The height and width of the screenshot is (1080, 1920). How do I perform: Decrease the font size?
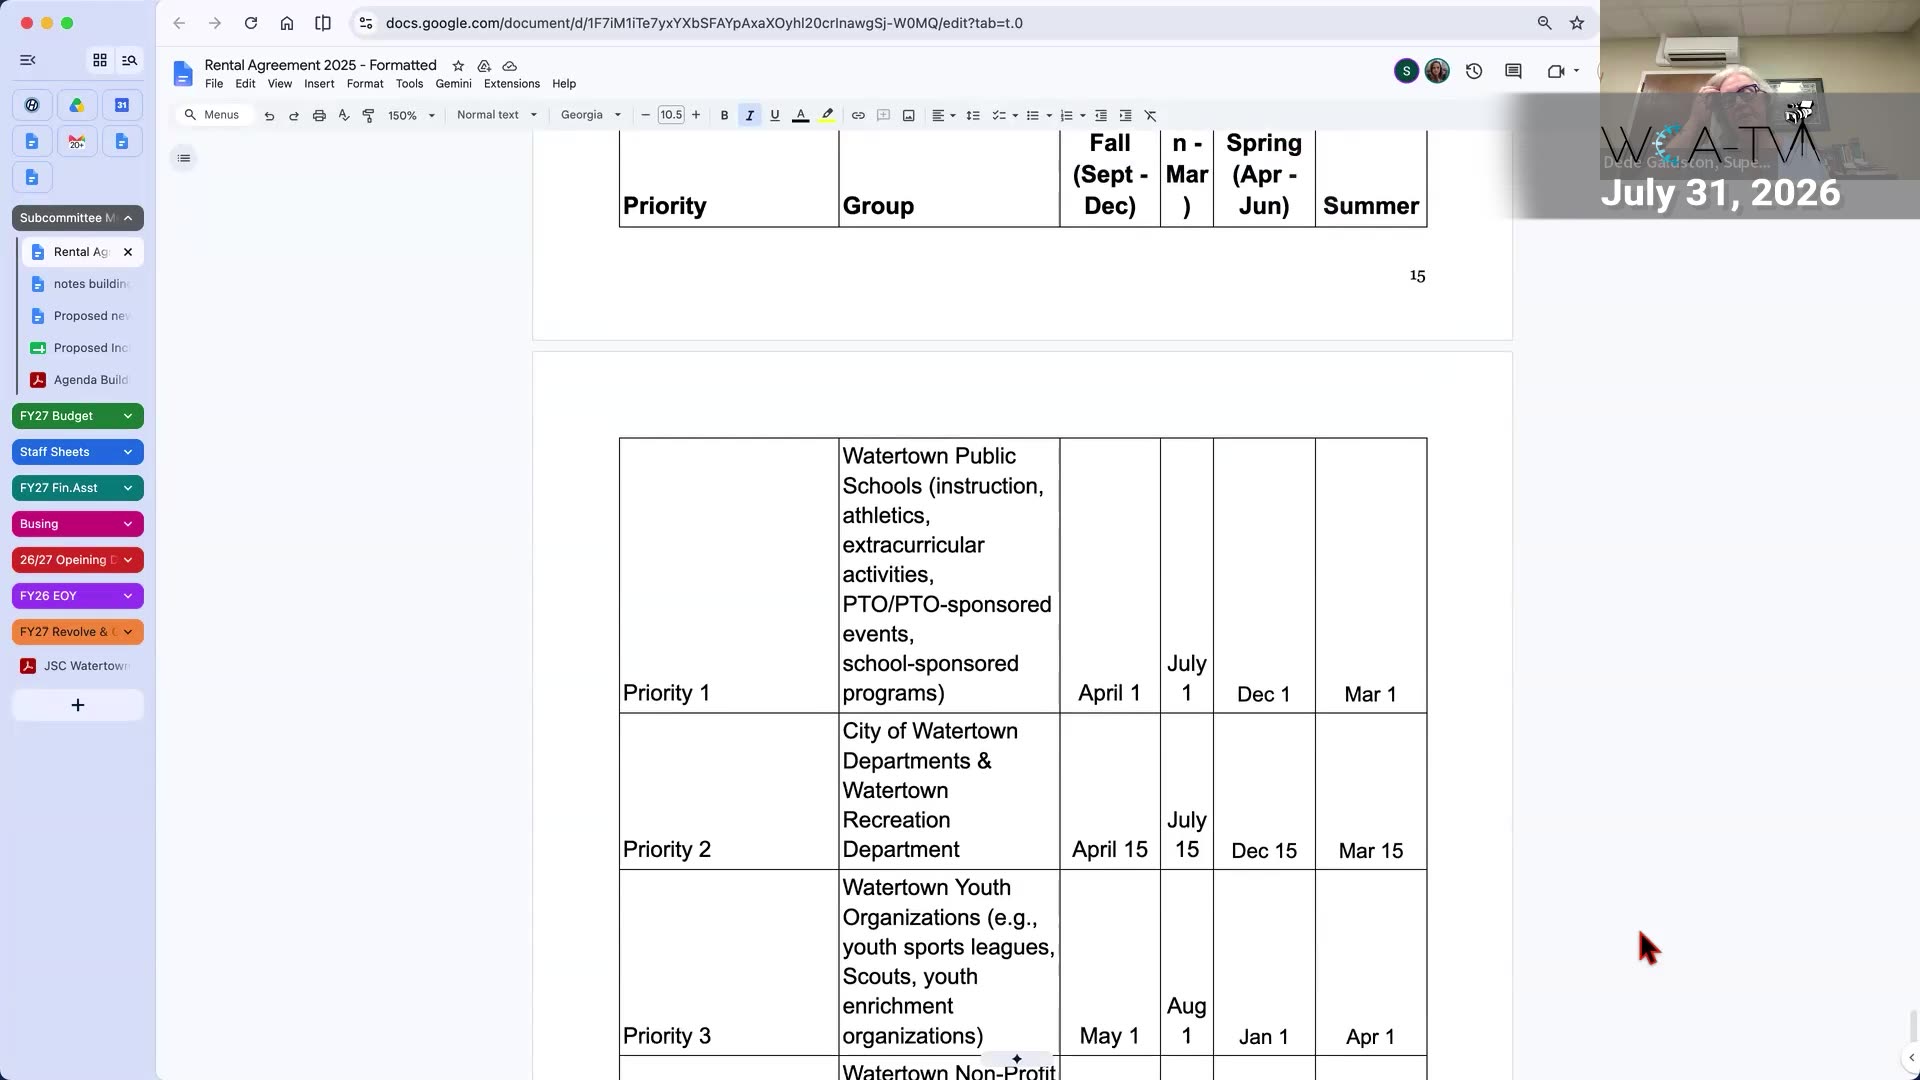point(646,116)
